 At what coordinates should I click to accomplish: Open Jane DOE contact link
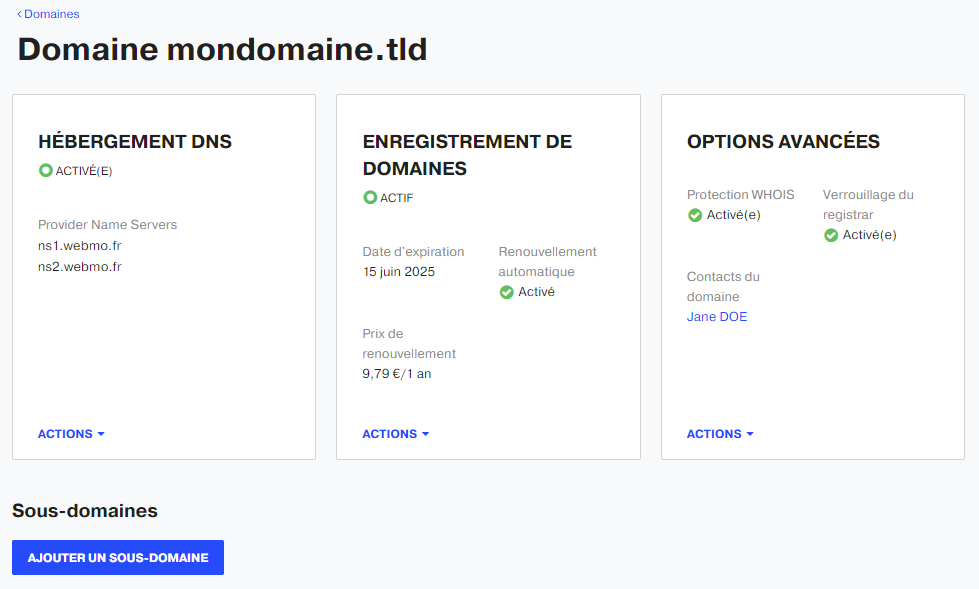[717, 317]
